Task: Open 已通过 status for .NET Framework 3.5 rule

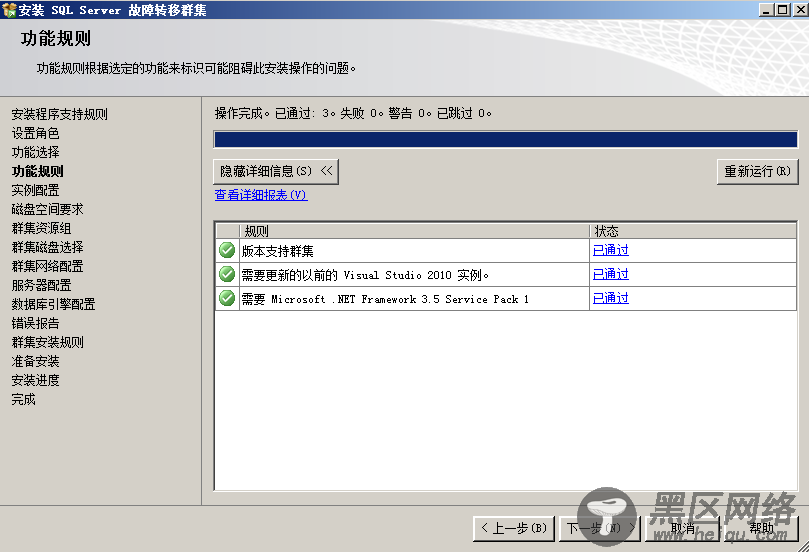Action: click(611, 298)
